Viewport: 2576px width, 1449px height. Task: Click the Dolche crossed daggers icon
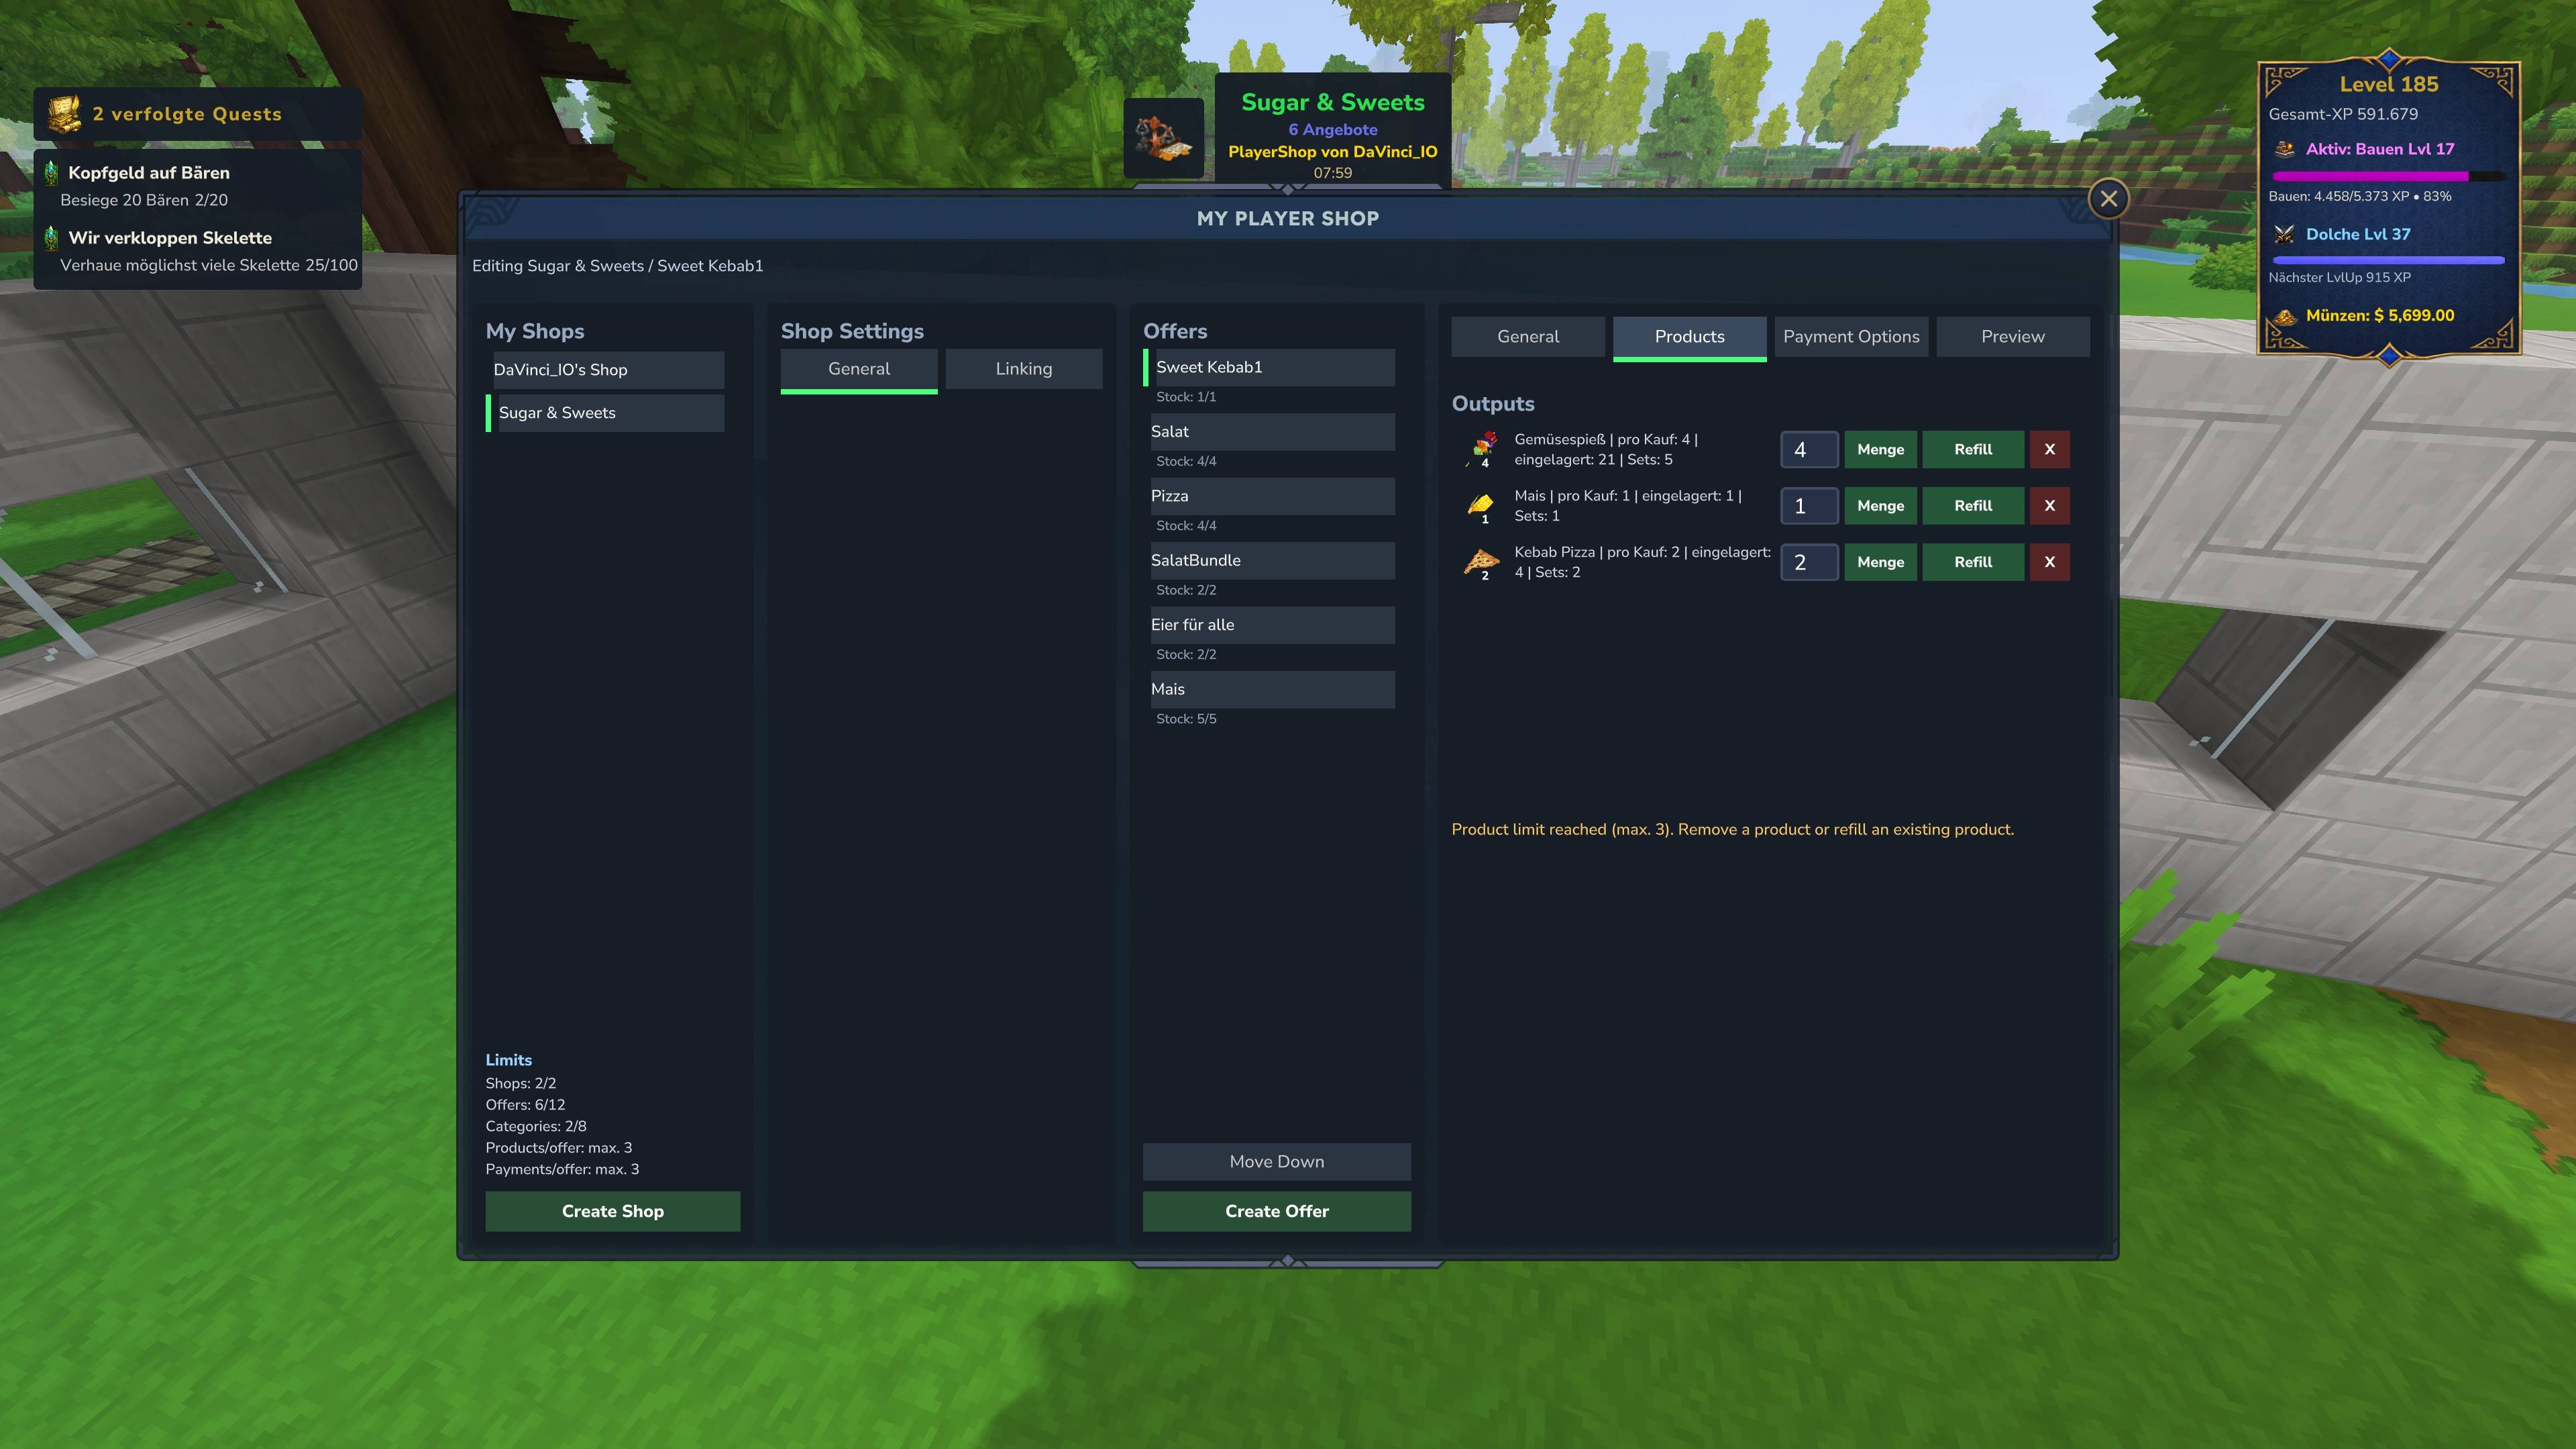tap(2284, 234)
